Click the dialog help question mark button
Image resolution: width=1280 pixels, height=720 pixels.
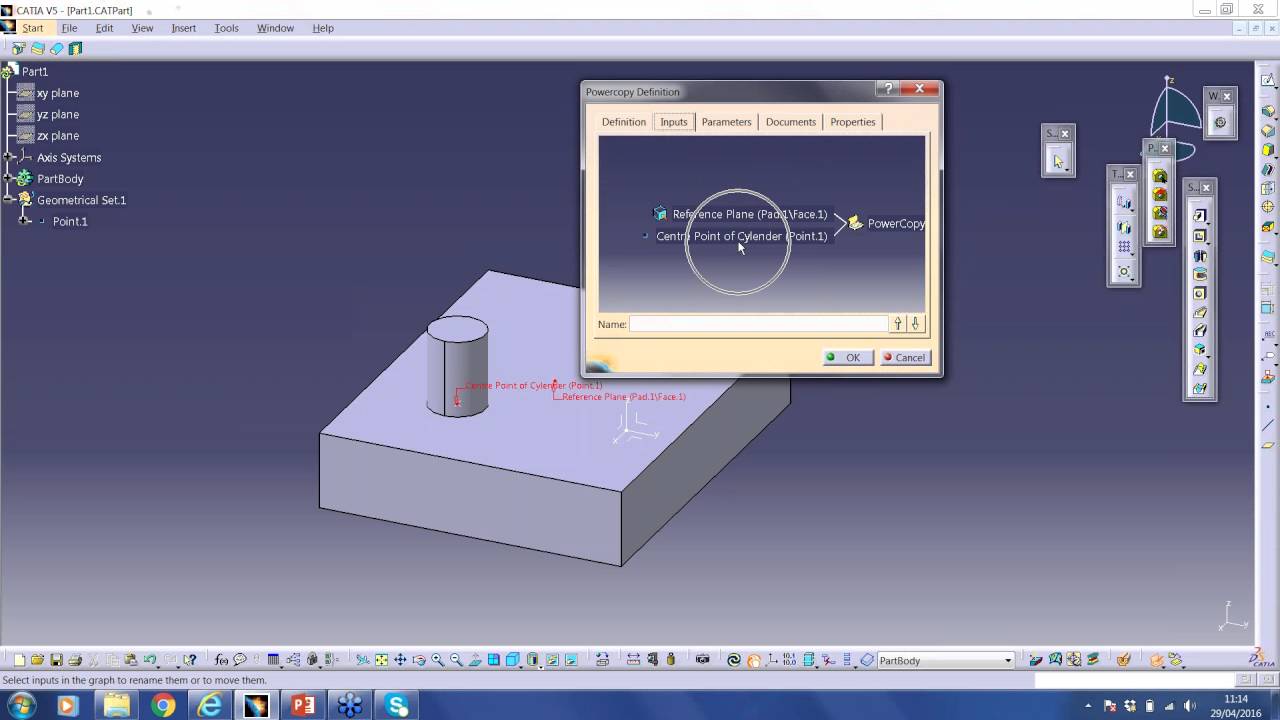pyautogui.click(x=887, y=89)
